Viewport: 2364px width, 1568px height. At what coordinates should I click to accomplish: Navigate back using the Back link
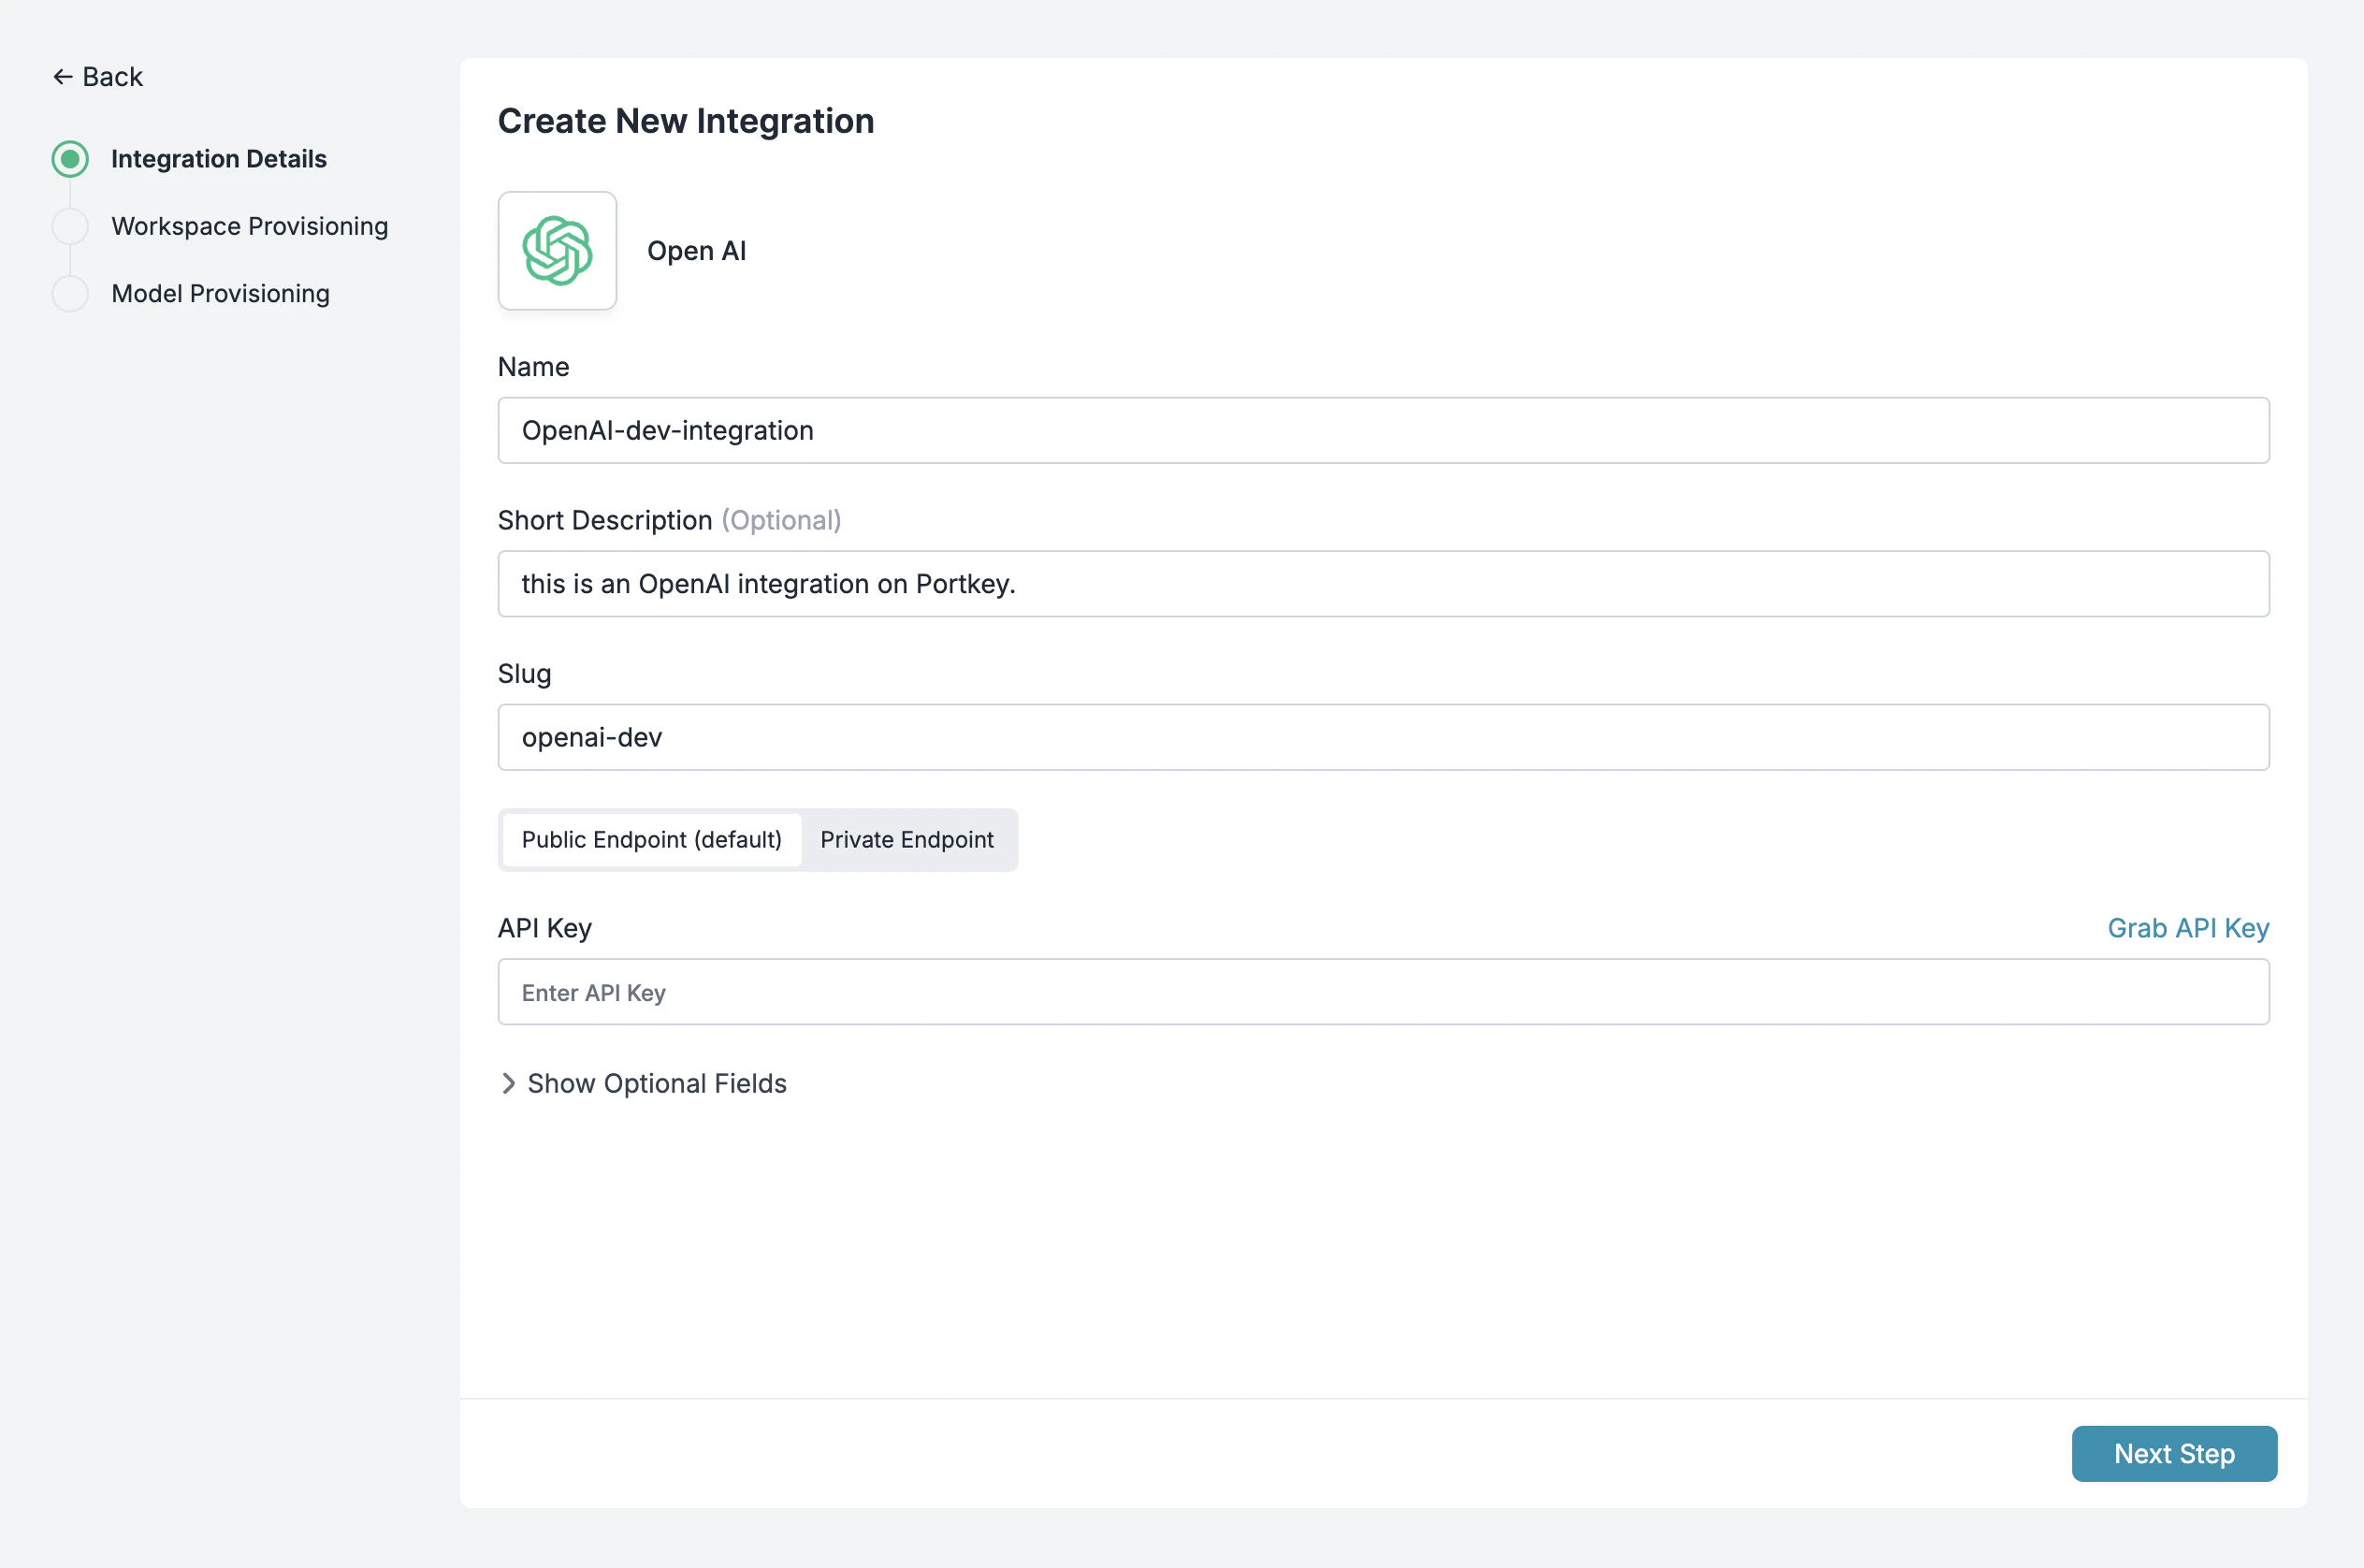(97, 76)
